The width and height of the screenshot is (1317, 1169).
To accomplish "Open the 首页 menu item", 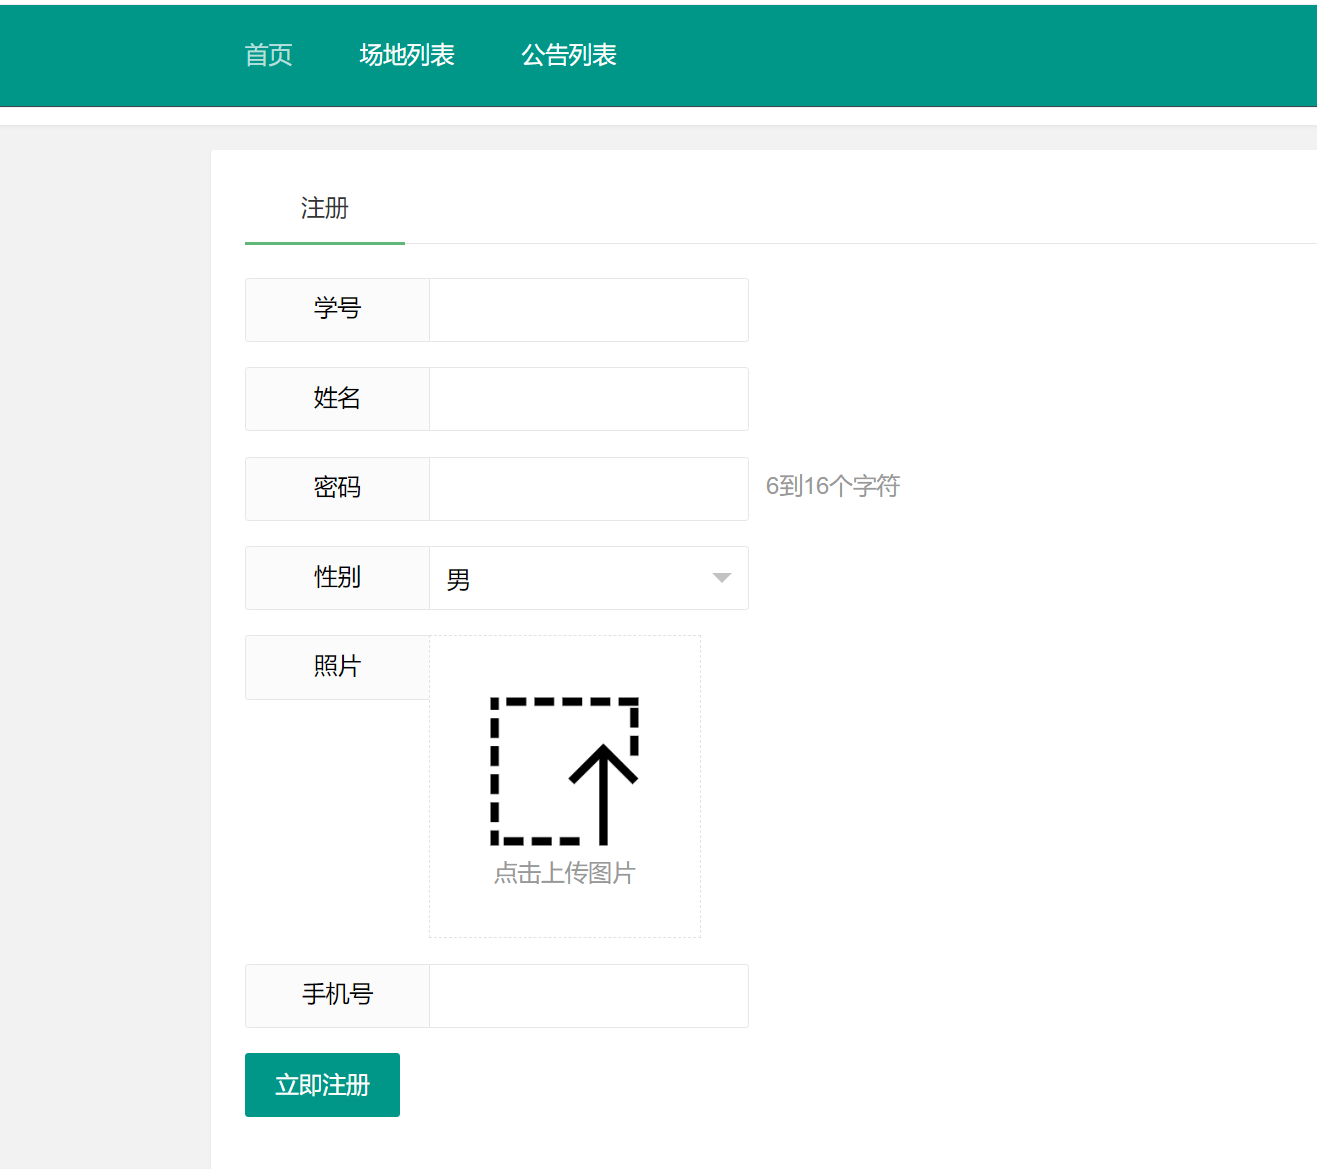I will (267, 55).
